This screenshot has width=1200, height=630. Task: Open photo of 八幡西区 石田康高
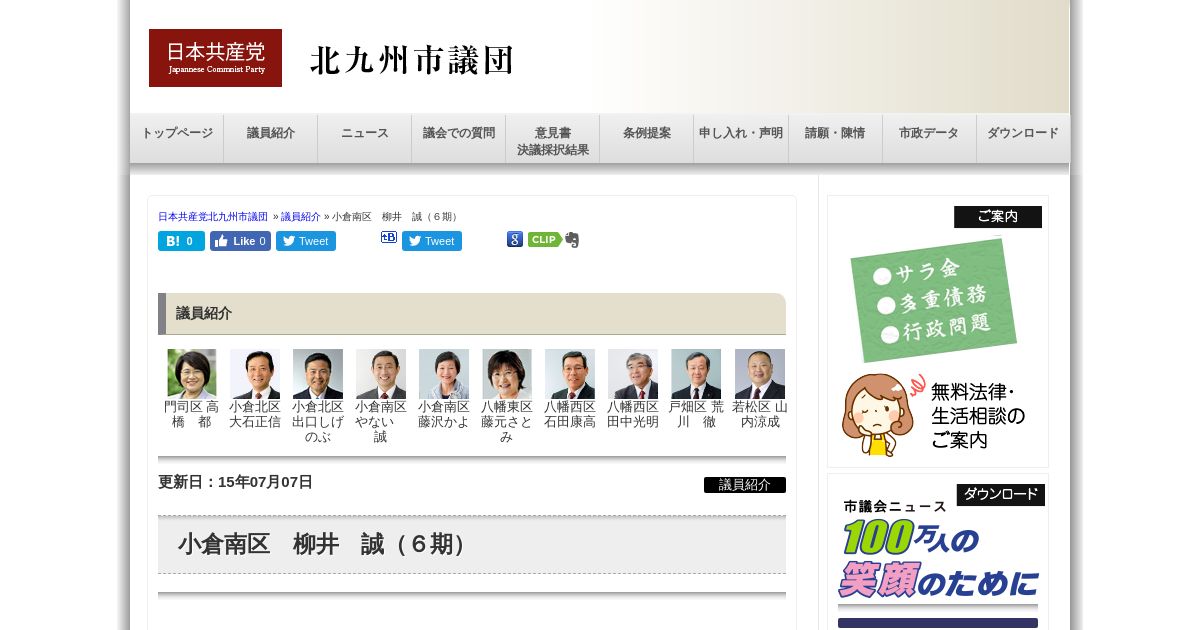[570, 374]
